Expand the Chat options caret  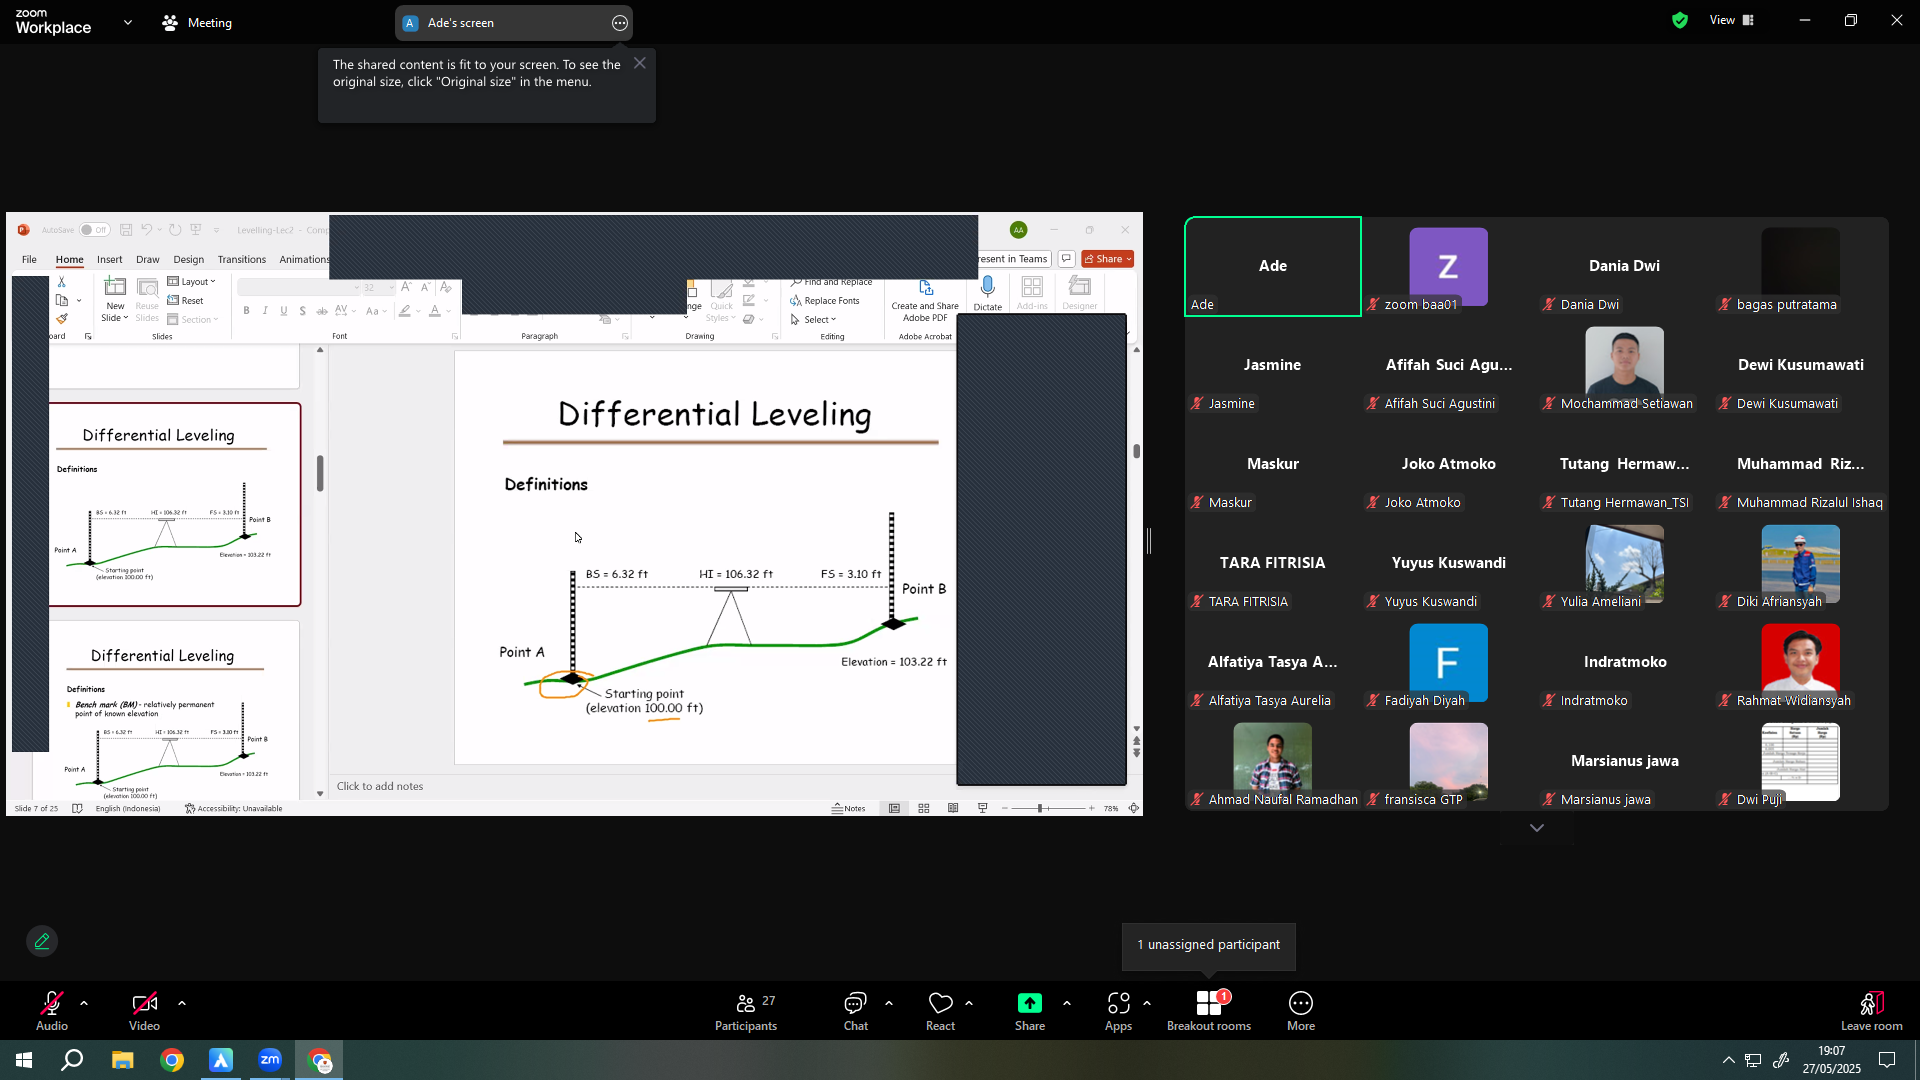click(x=889, y=1002)
